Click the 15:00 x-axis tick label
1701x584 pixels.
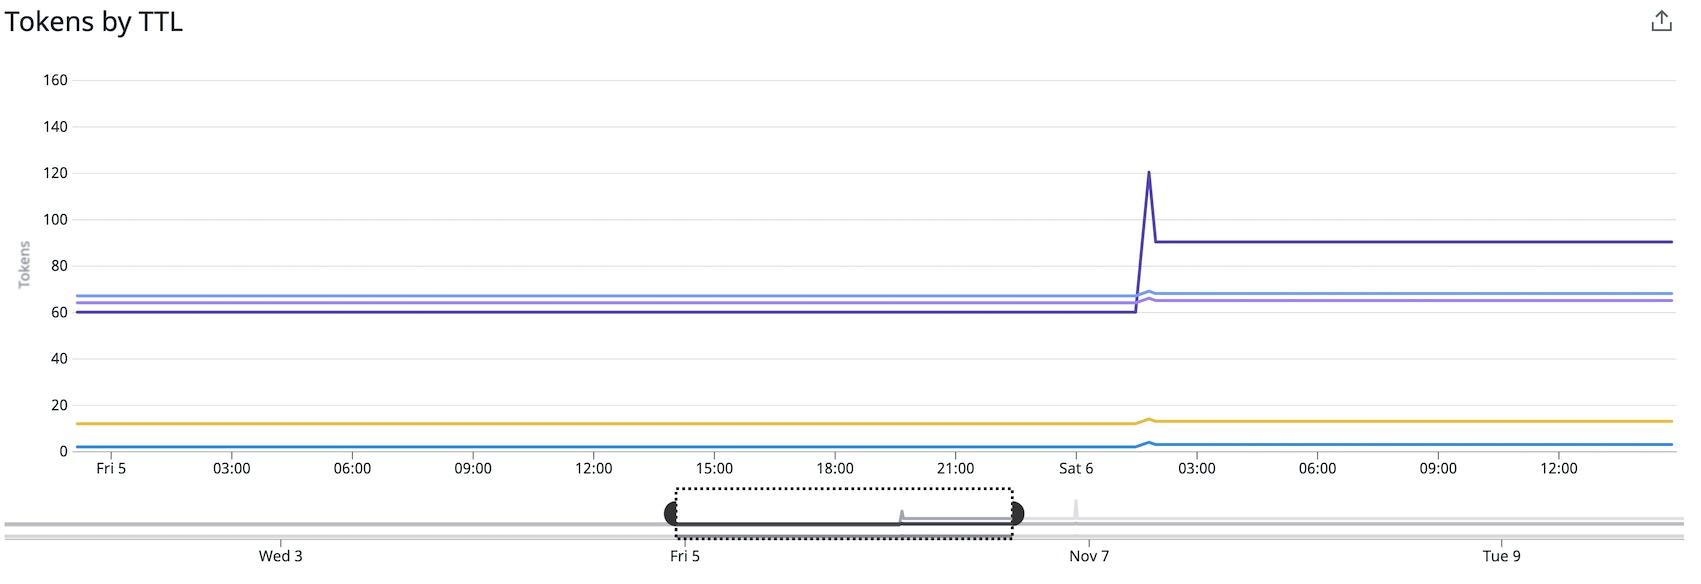pos(714,468)
